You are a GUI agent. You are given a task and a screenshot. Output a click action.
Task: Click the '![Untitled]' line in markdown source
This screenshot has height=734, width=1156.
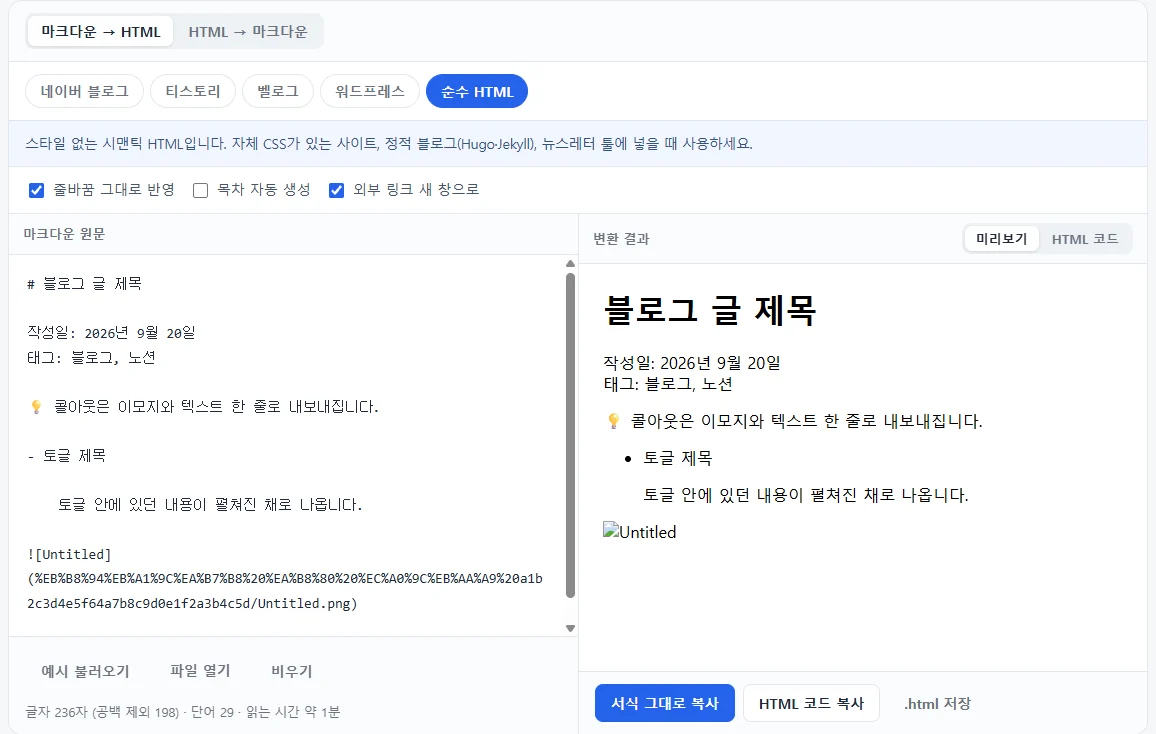(x=69, y=554)
